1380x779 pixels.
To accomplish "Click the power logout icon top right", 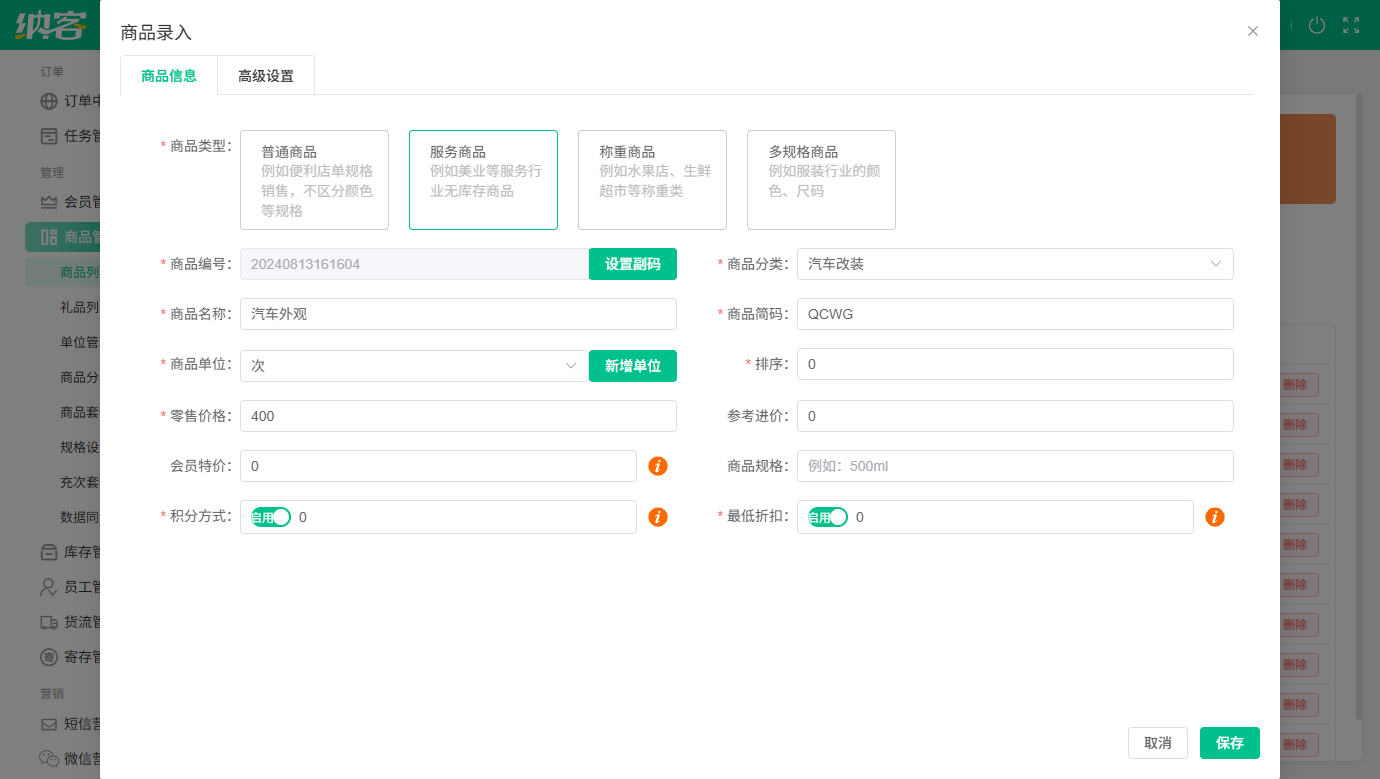I will (x=1316, y=27).
